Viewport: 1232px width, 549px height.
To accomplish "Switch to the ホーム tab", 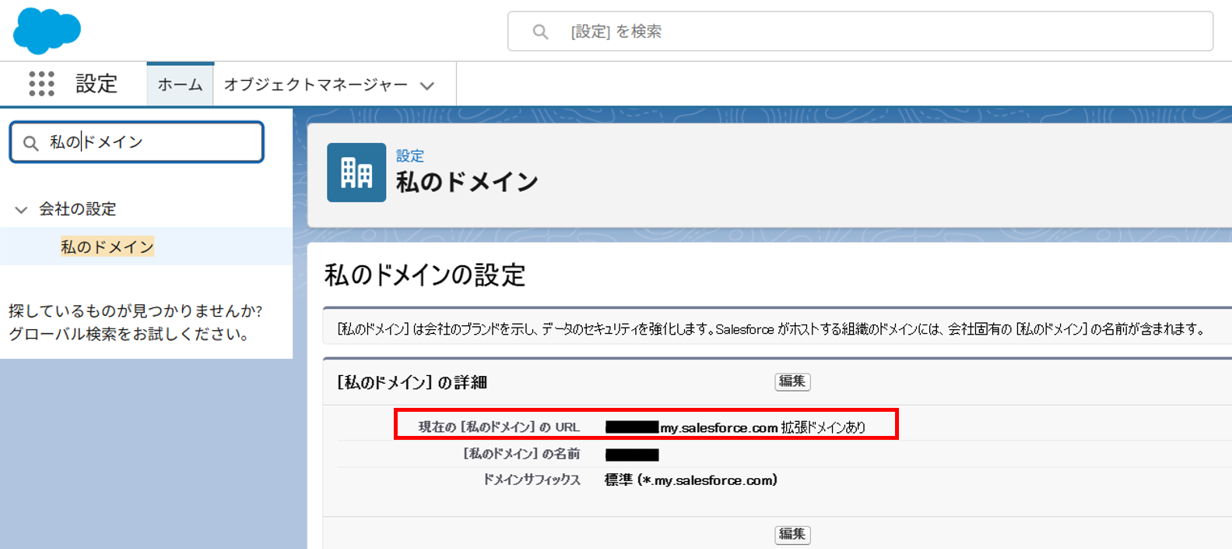I will pos(180,85).
